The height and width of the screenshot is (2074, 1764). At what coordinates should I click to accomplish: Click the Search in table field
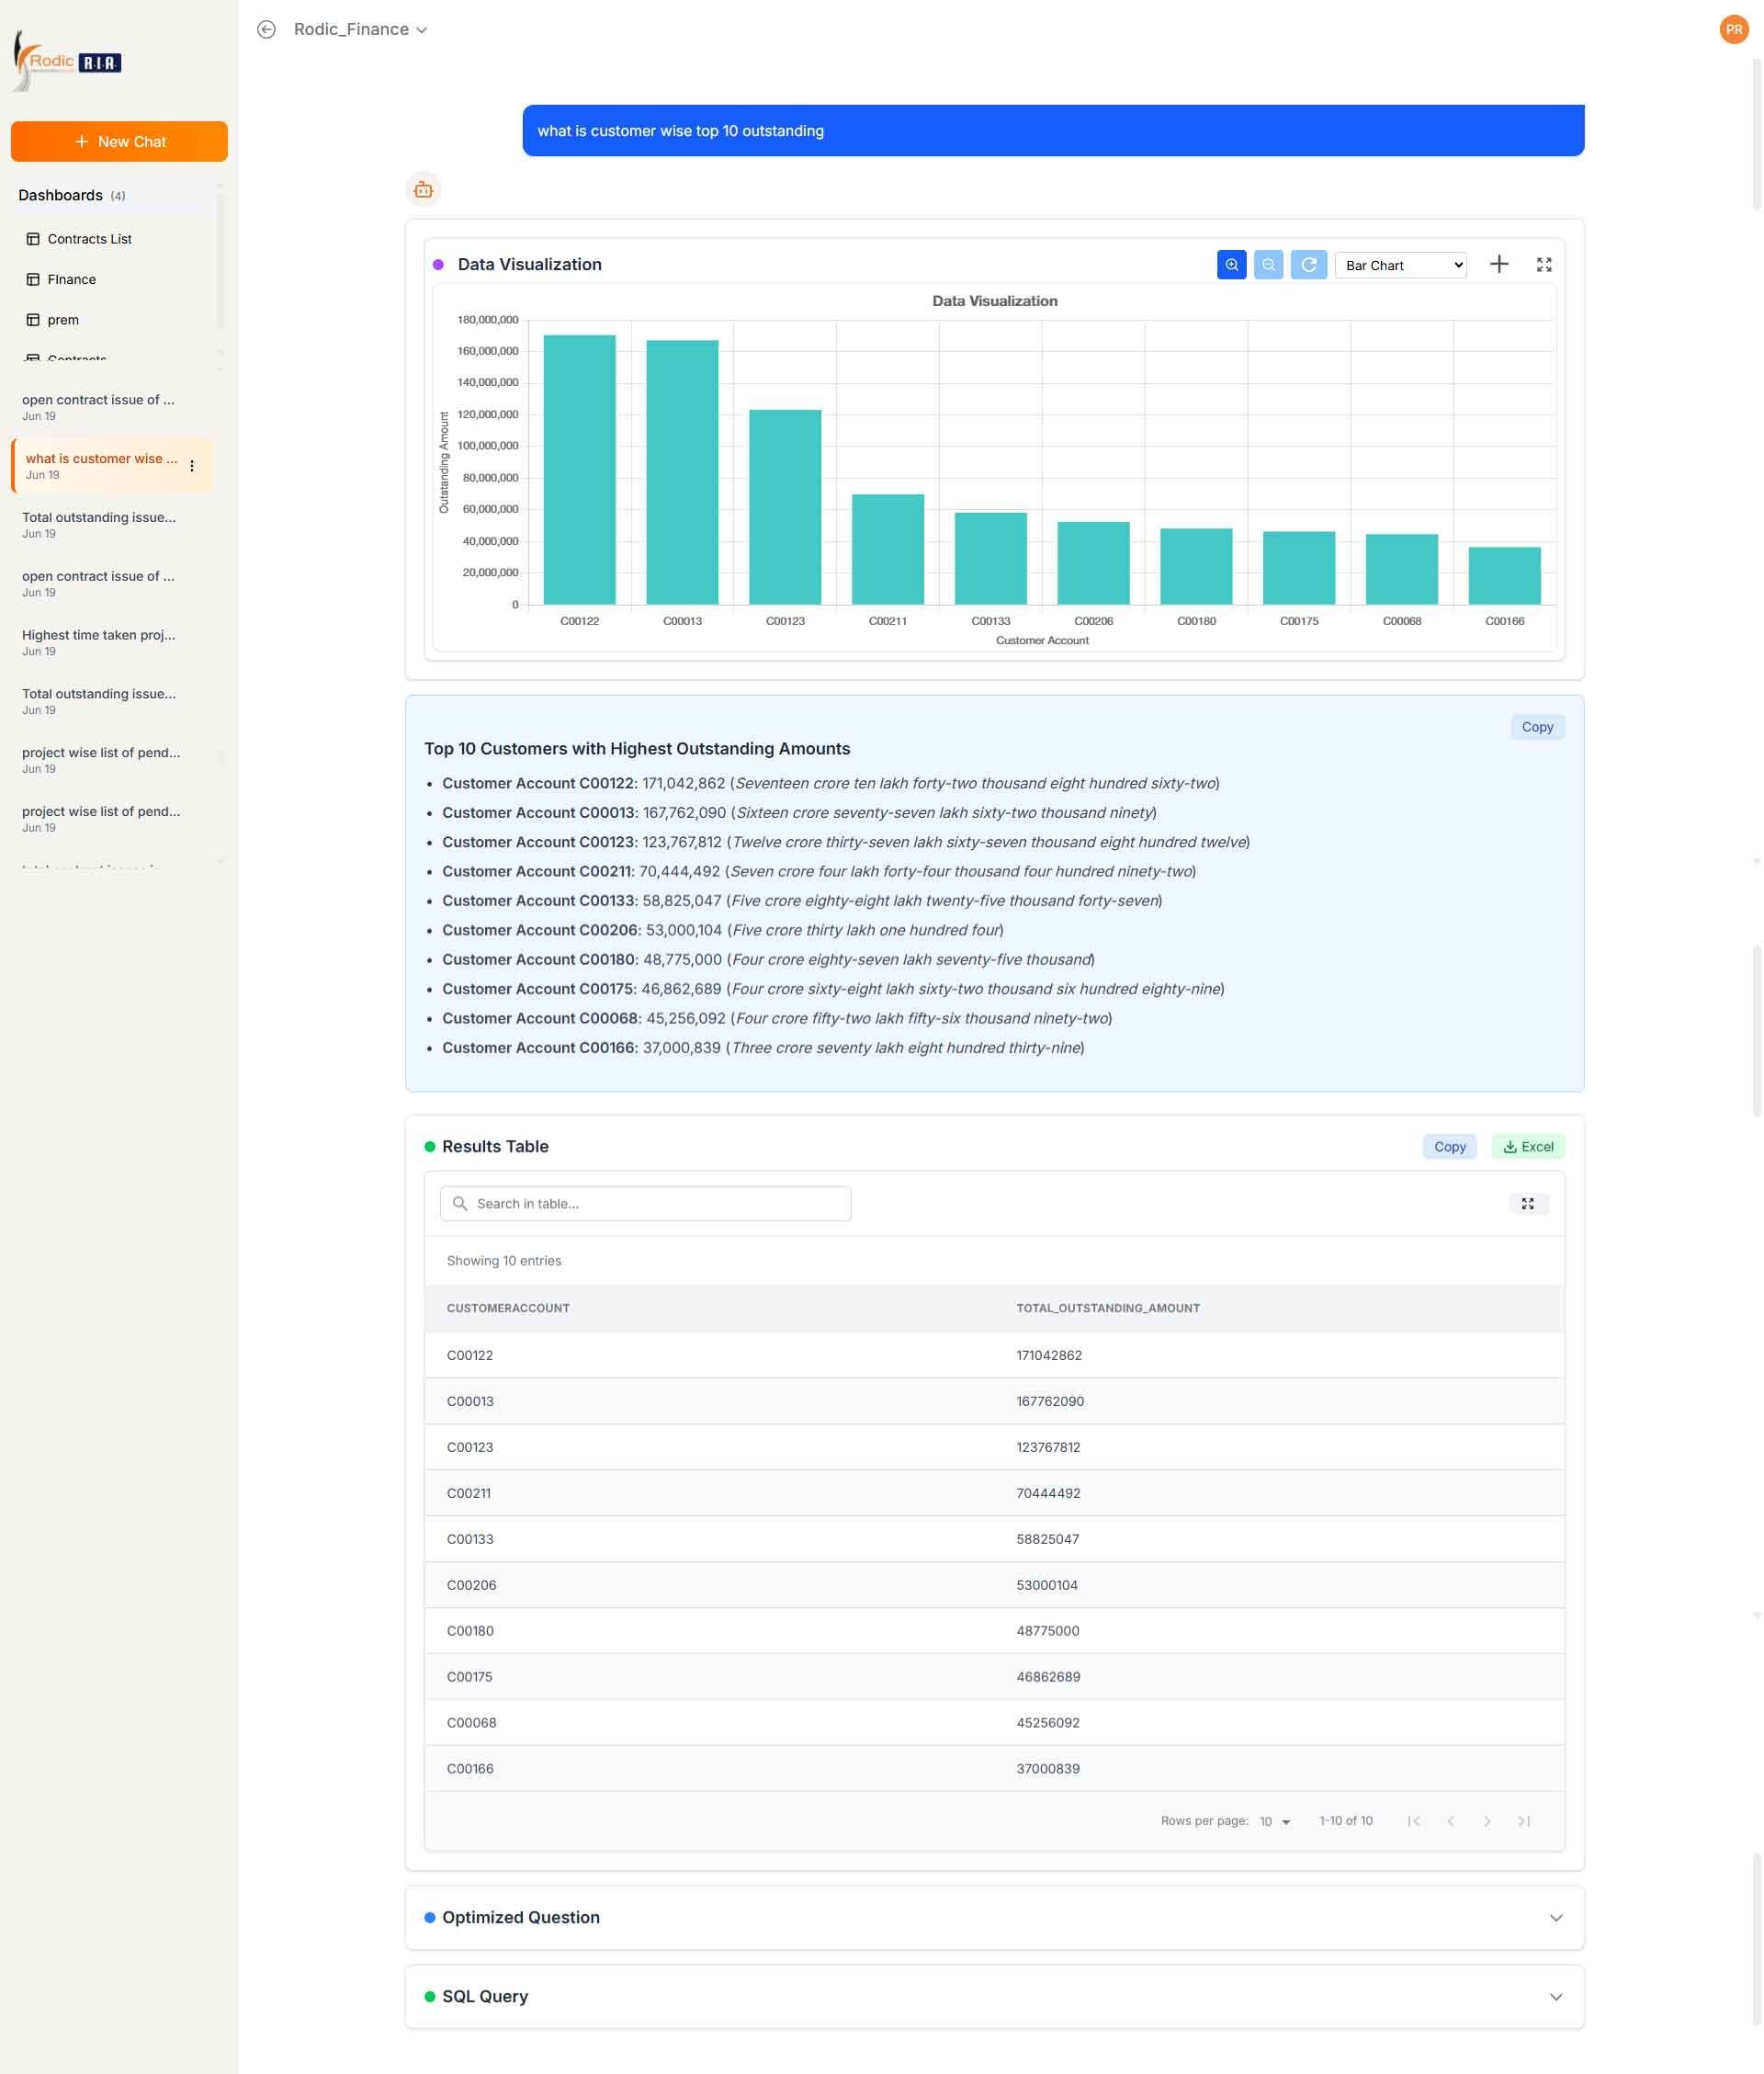(x=645, y=1203)
